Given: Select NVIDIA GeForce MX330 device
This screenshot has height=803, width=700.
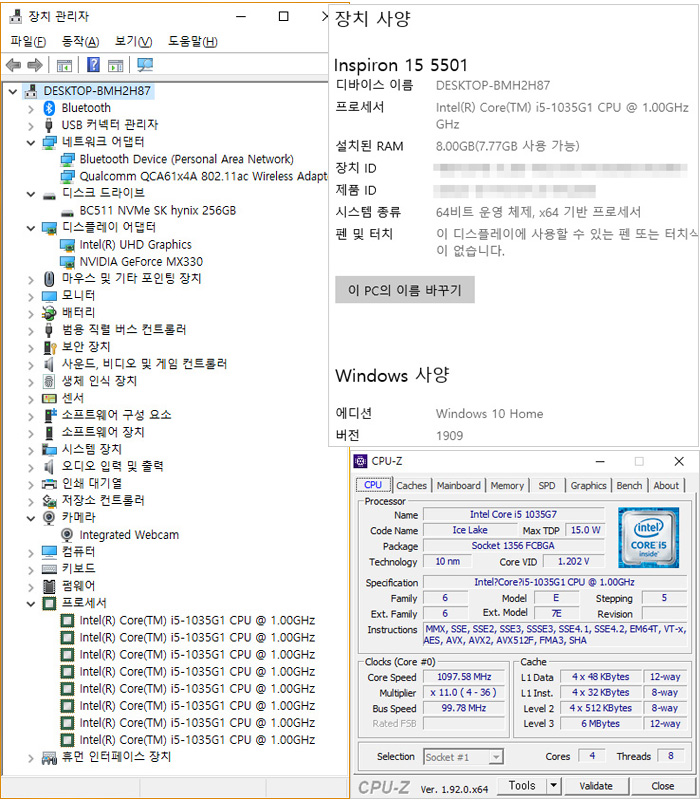Looking at the screenshot, I should [x=141, y=262].
